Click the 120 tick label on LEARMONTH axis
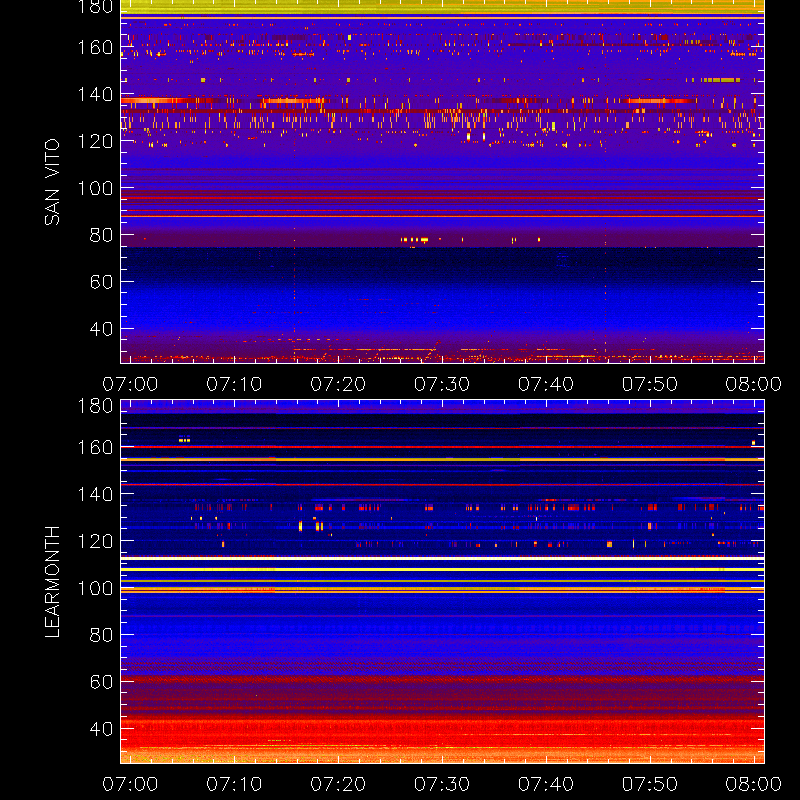The width and height of the screenshot is (800, 800). (95, 541)
